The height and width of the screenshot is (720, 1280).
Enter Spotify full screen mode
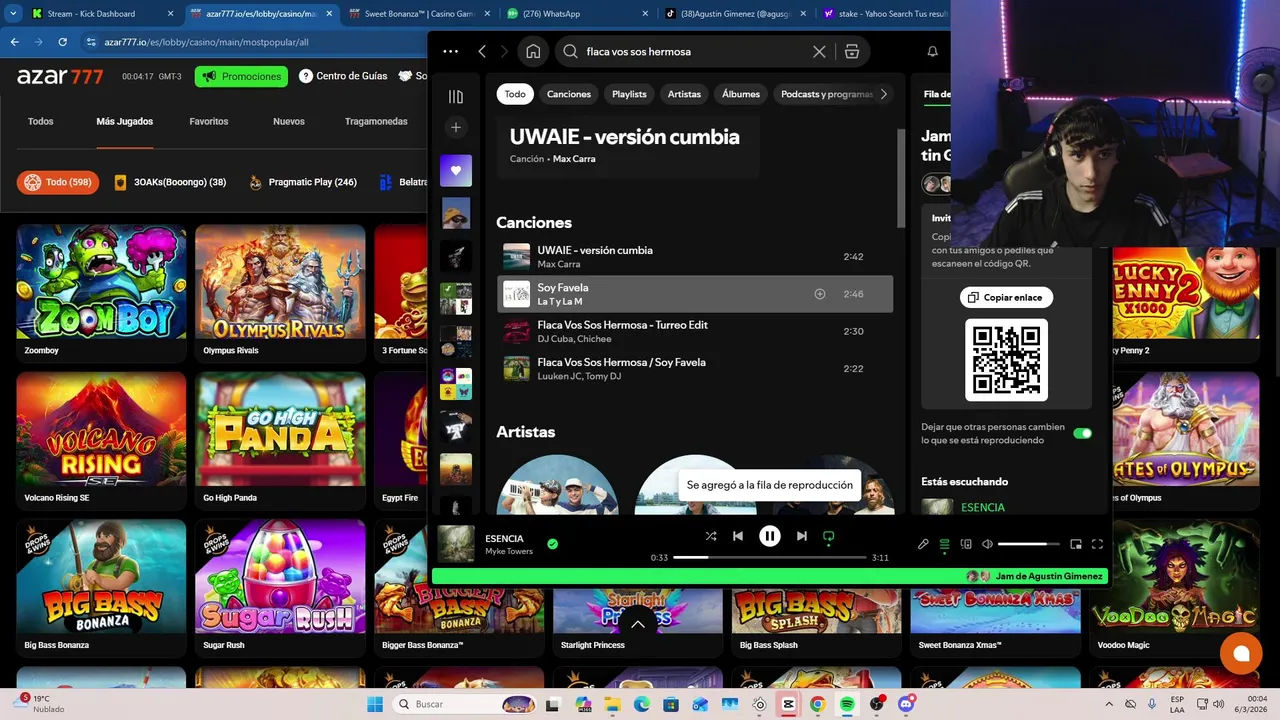[x=1097, y=544]
